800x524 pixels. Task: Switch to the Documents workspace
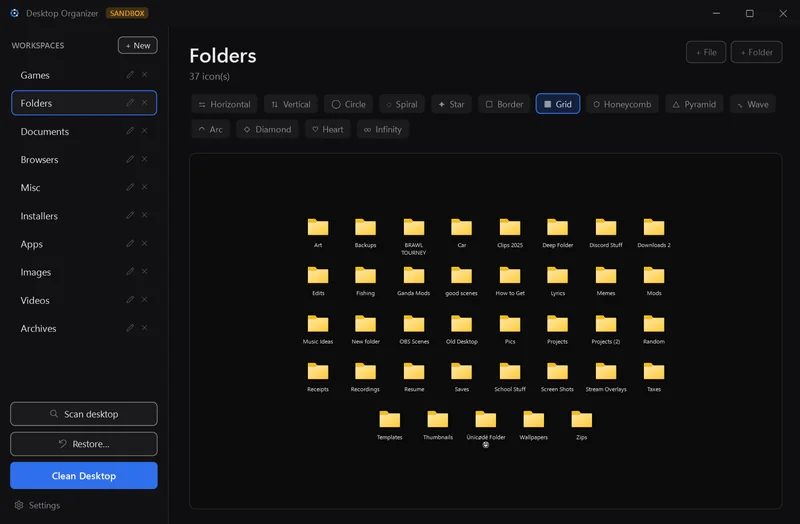click(84, 131)
